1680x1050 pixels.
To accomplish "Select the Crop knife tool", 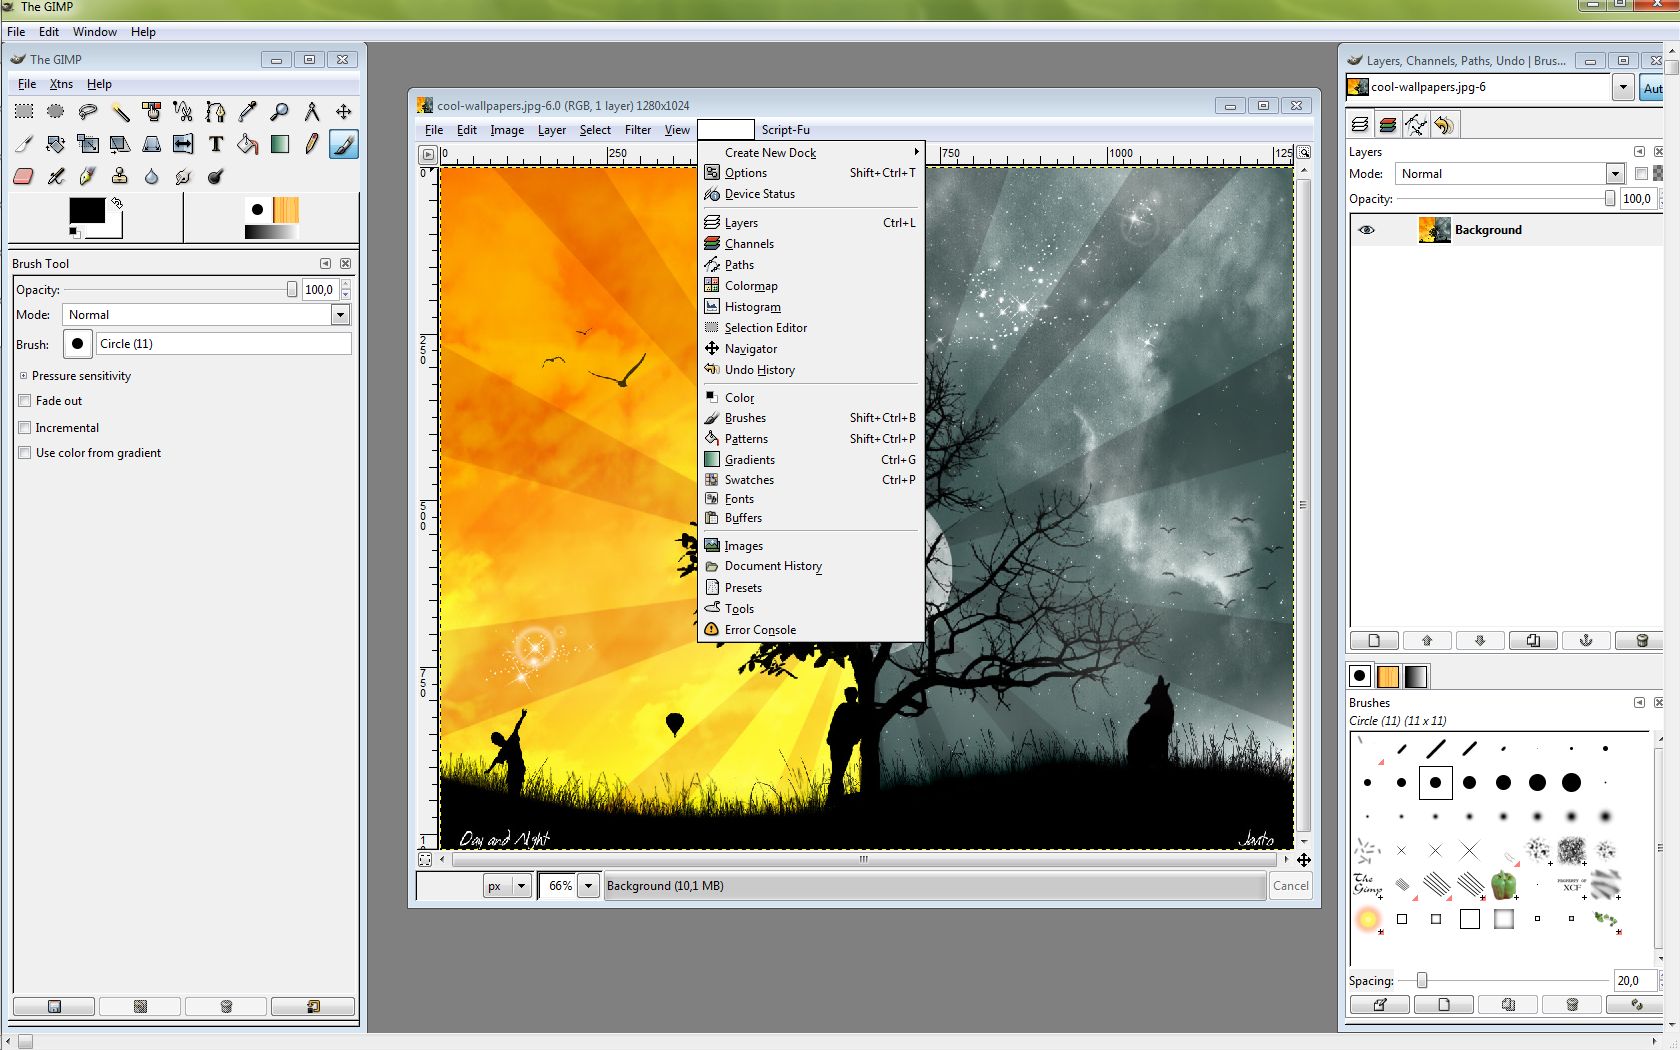I will (x=24, y=144).
